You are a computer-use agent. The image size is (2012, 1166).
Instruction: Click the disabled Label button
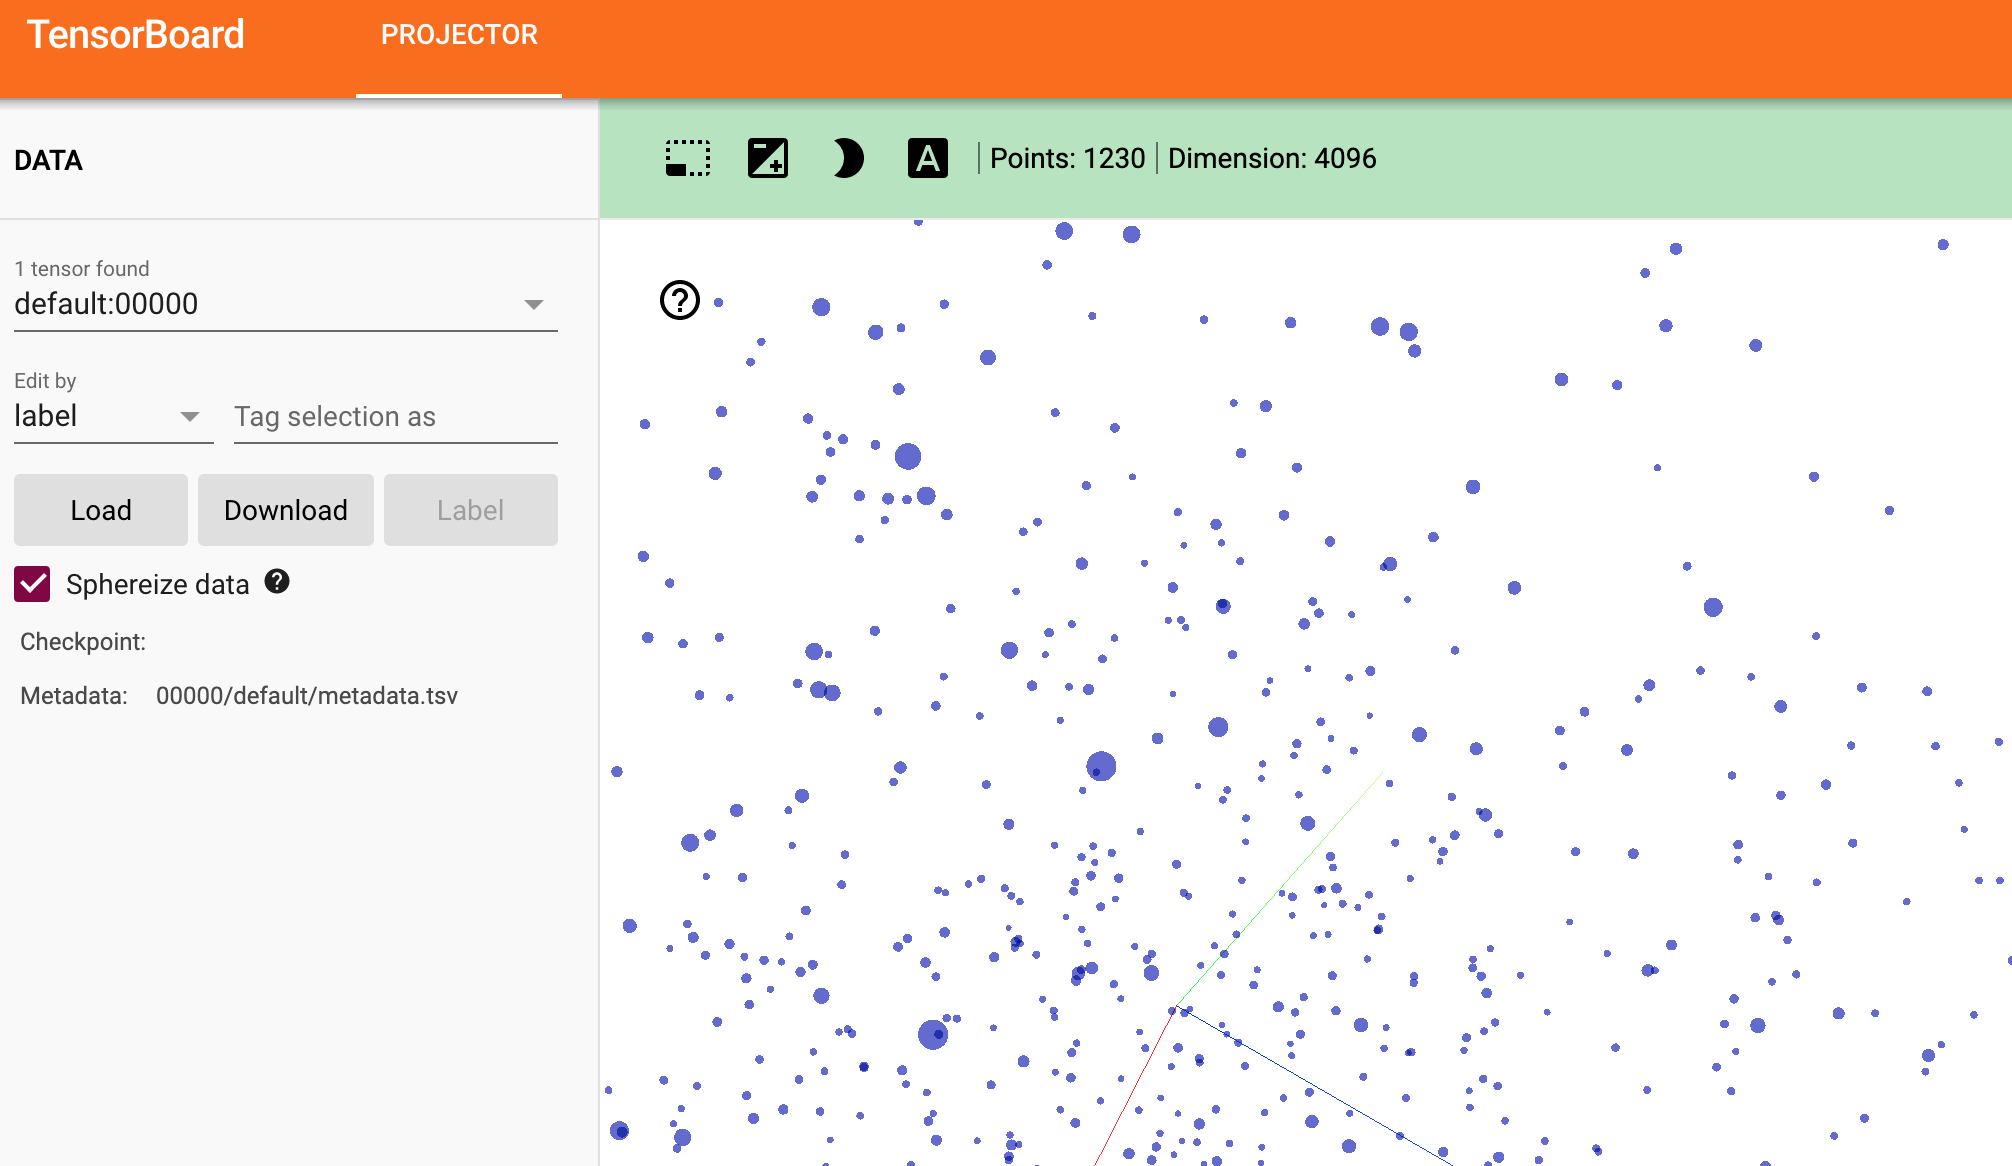click(470, 510)
